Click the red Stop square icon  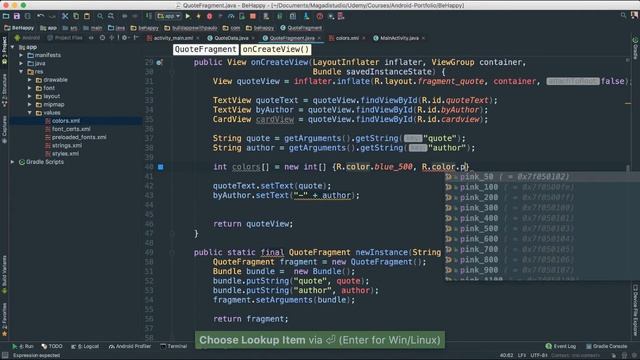point(253,16)
